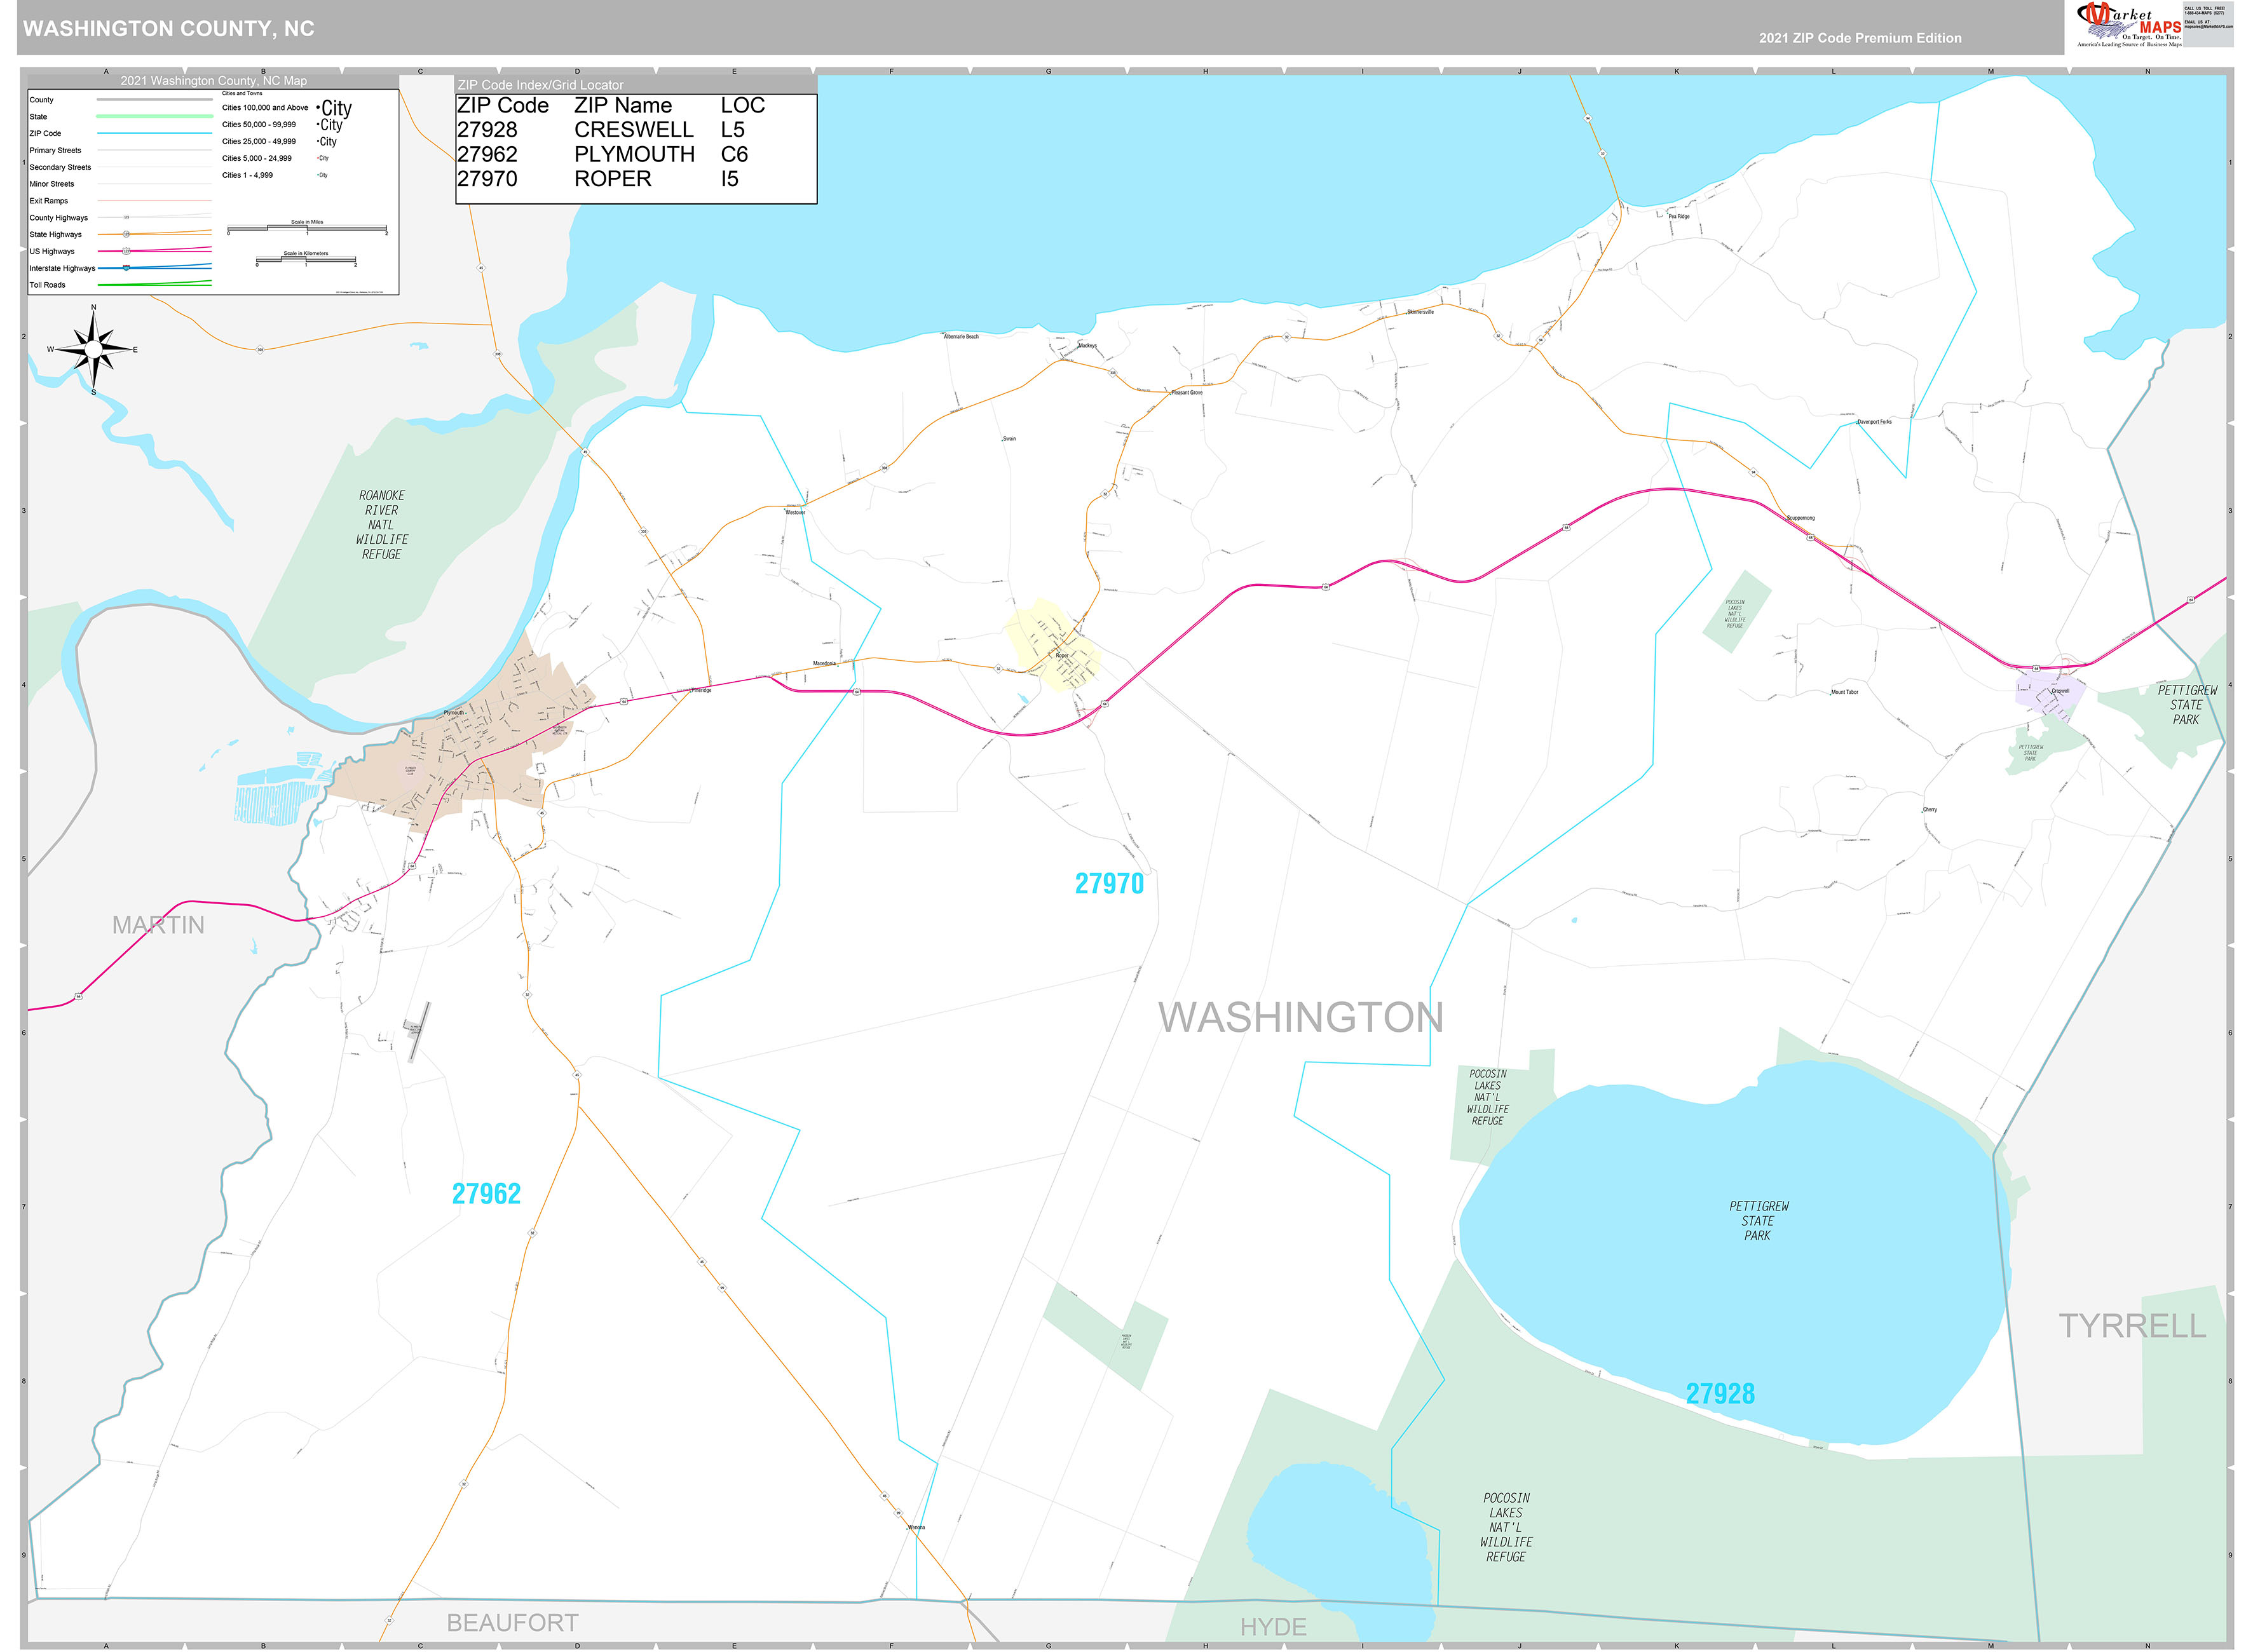
Task: Click the 'Scale in Miles' bar
Action: click(307, 229)
